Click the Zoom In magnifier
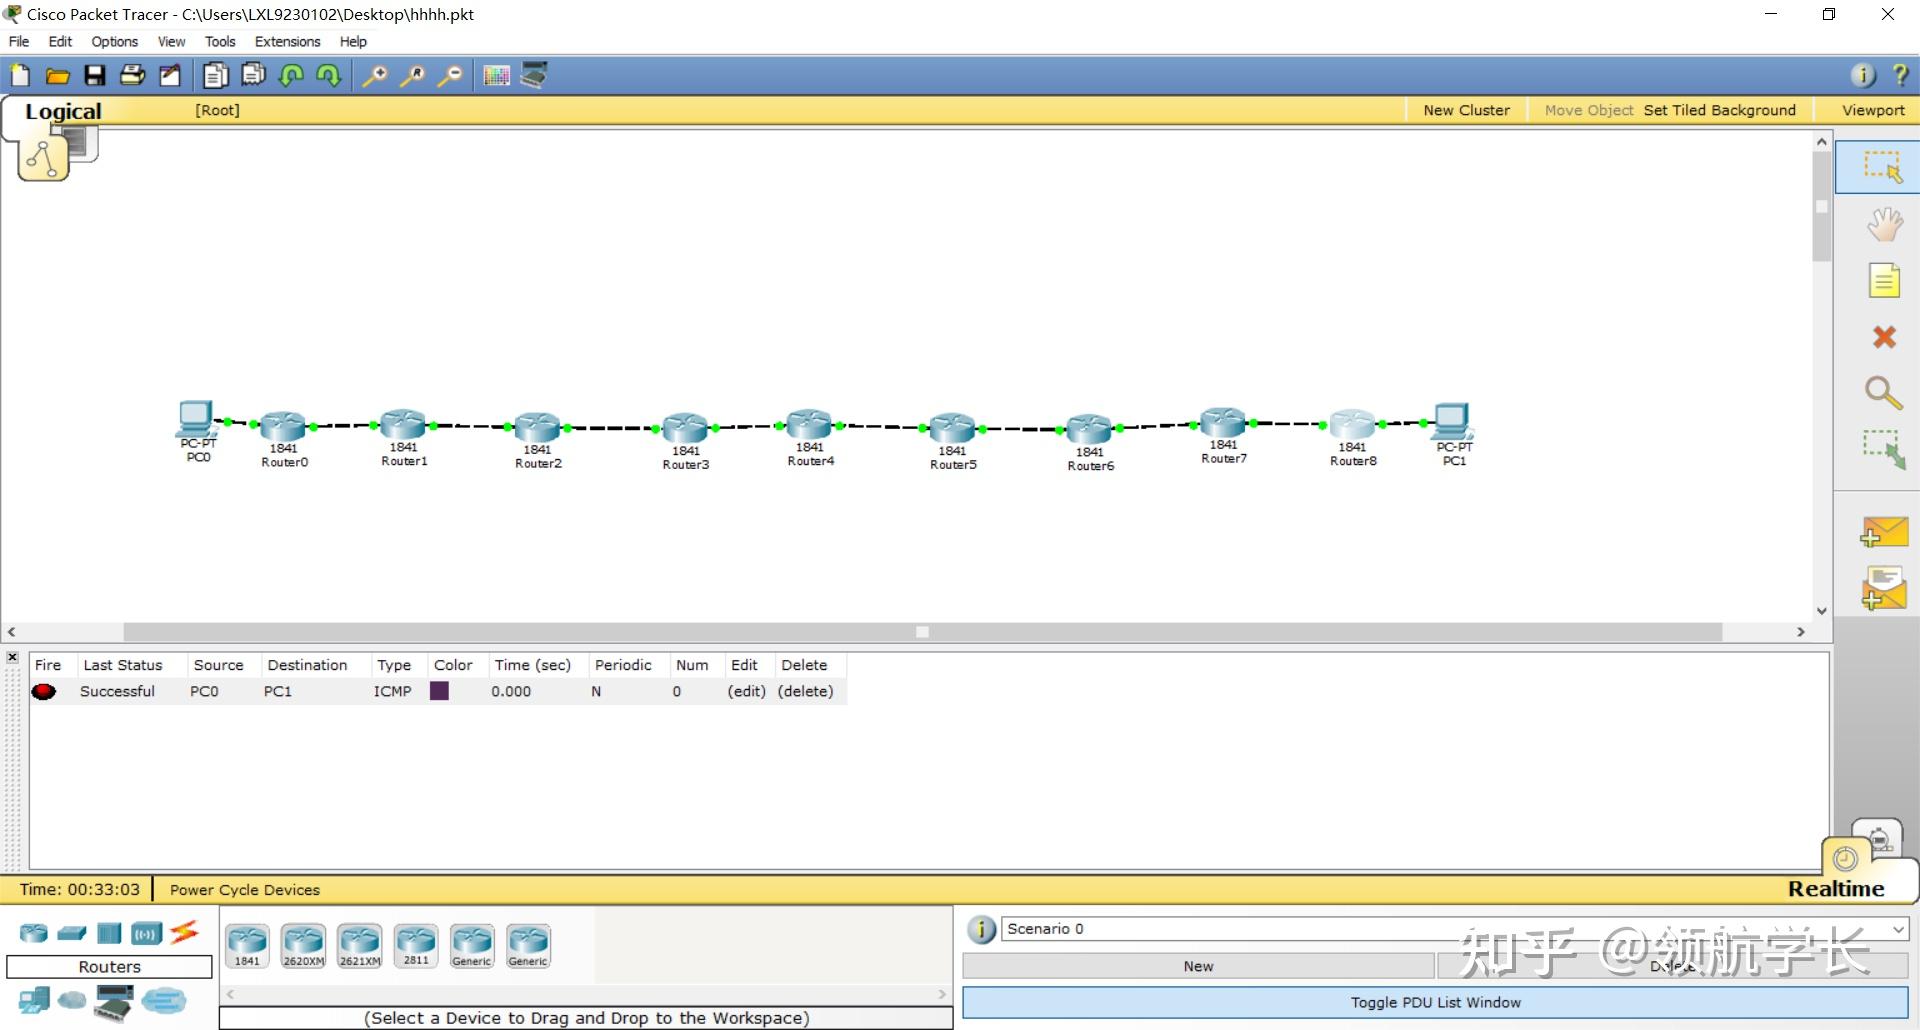 [x=374, y=75]
